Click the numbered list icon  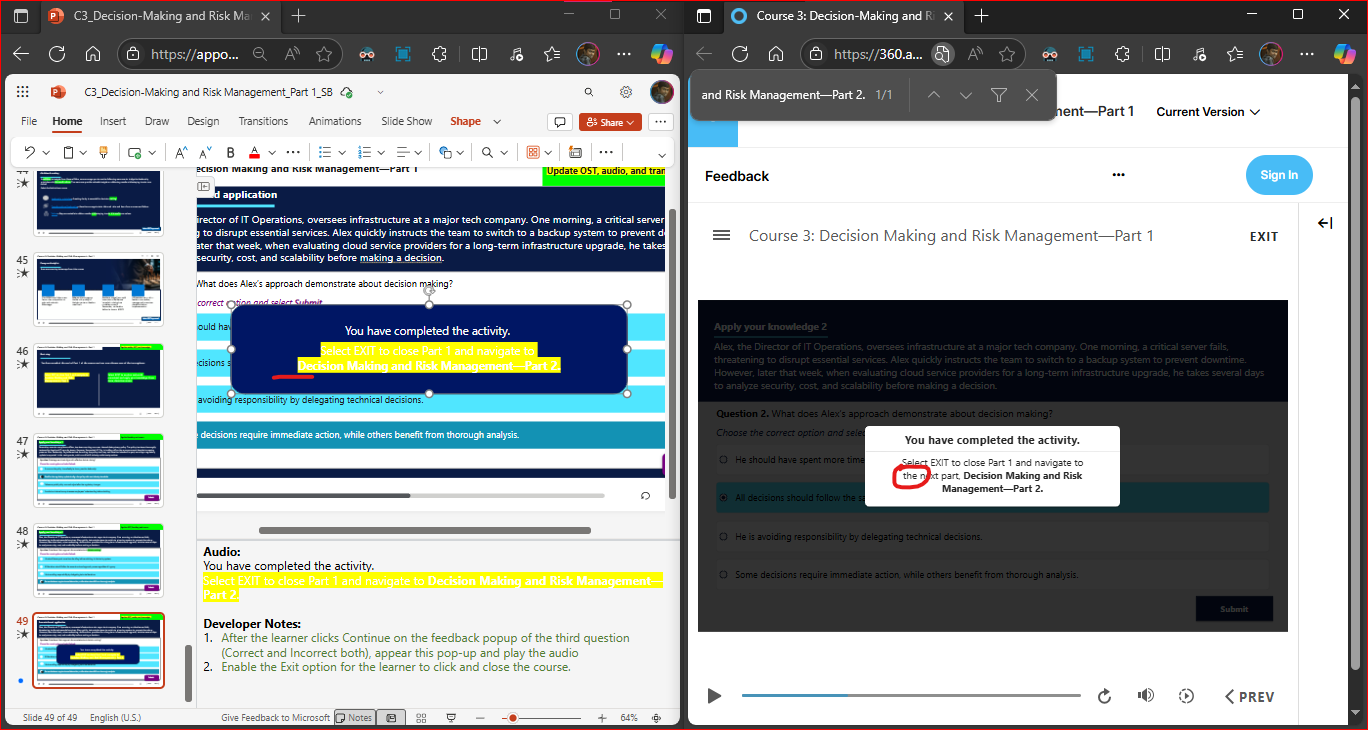pyautogui.click(x=364, y=152)
